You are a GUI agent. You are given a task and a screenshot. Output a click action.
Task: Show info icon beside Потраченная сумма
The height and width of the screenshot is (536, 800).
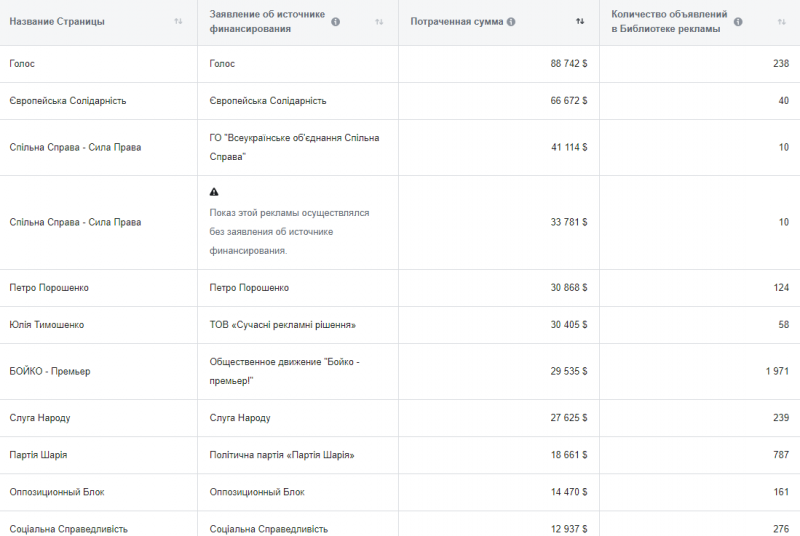(511, 22)
